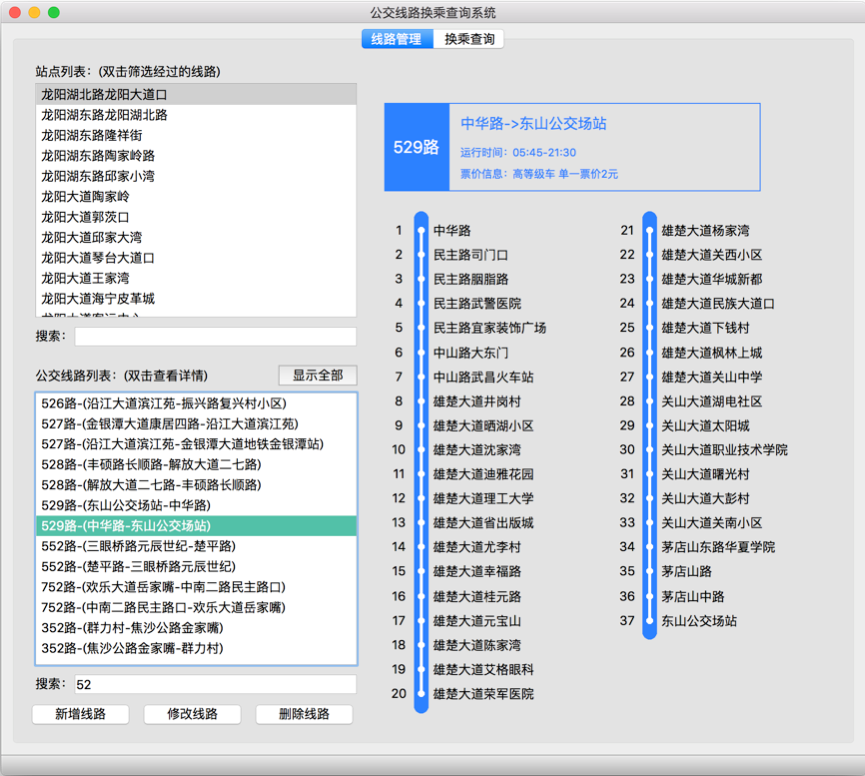
Task: Select route 528路 解放大道二七路-丰硕路长顺路
Action: pyautogui.click(x=196, y=485)
